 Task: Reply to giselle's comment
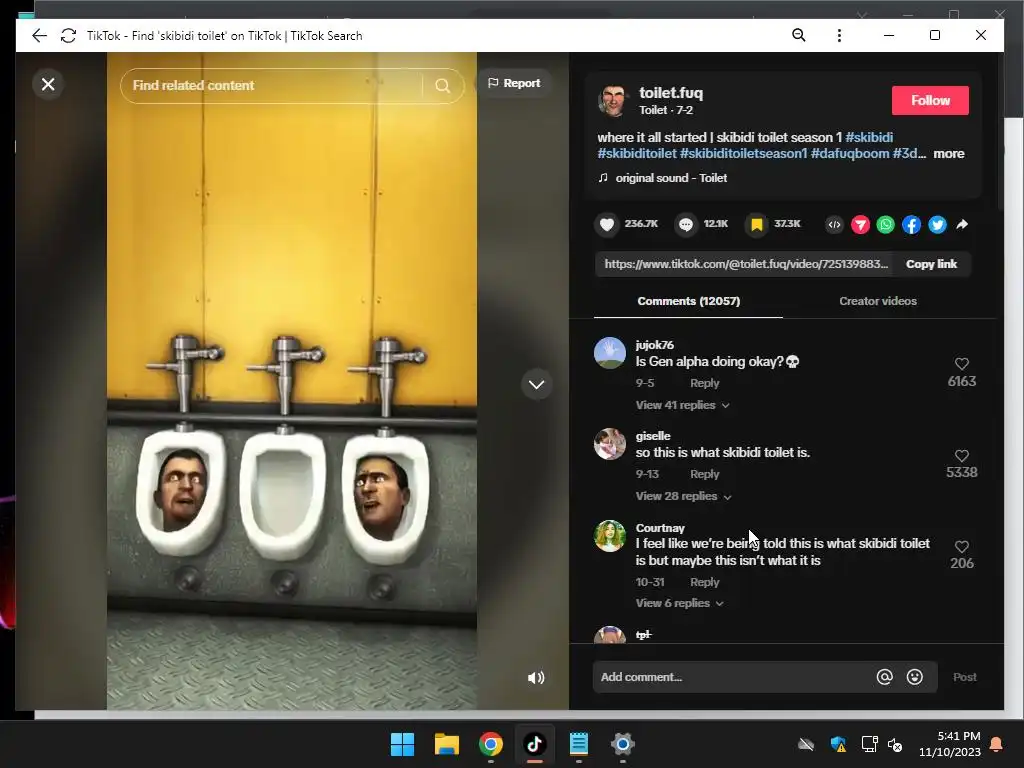click(x=704, y=474)
